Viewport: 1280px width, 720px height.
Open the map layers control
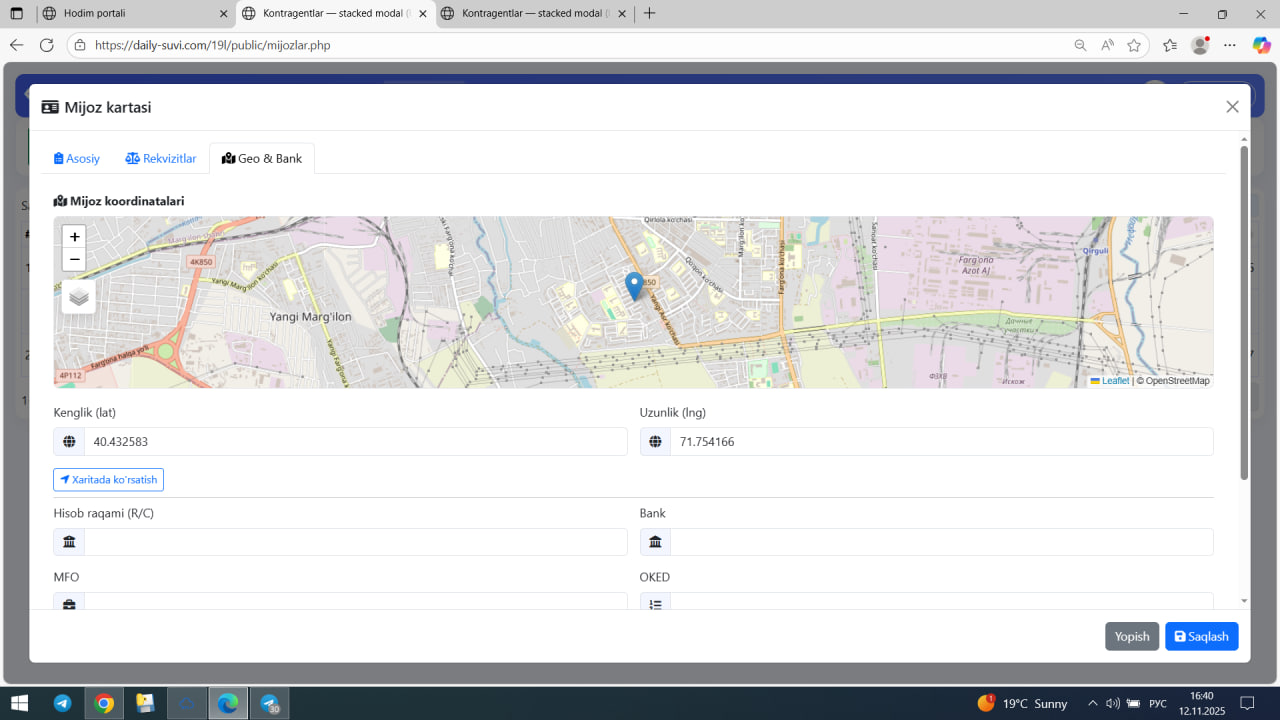[x=79, y=297]
